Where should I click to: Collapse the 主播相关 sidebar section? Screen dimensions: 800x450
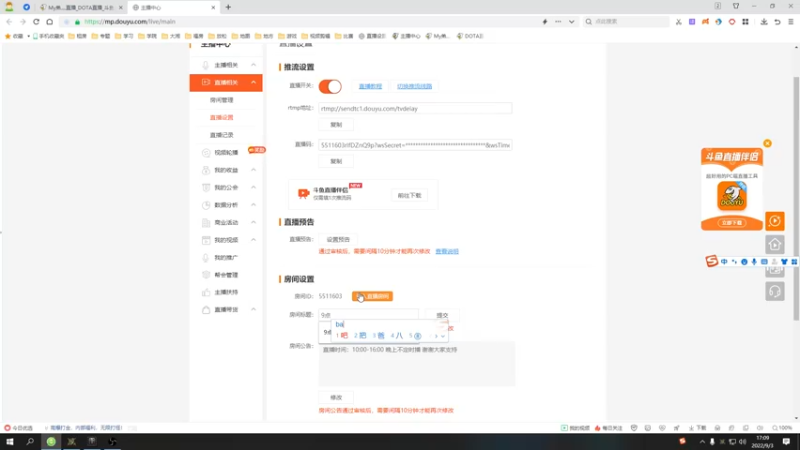point(253,65)
